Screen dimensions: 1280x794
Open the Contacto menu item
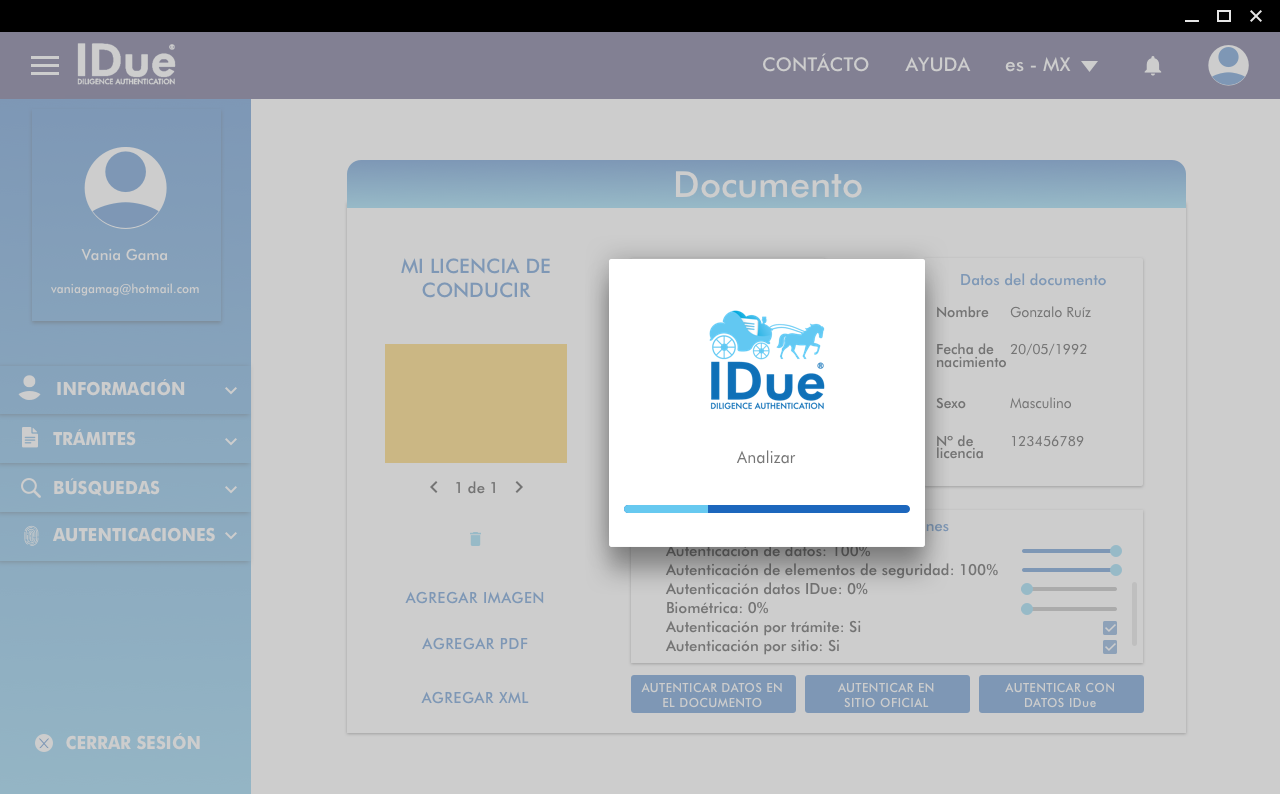(x=815, y=65)
